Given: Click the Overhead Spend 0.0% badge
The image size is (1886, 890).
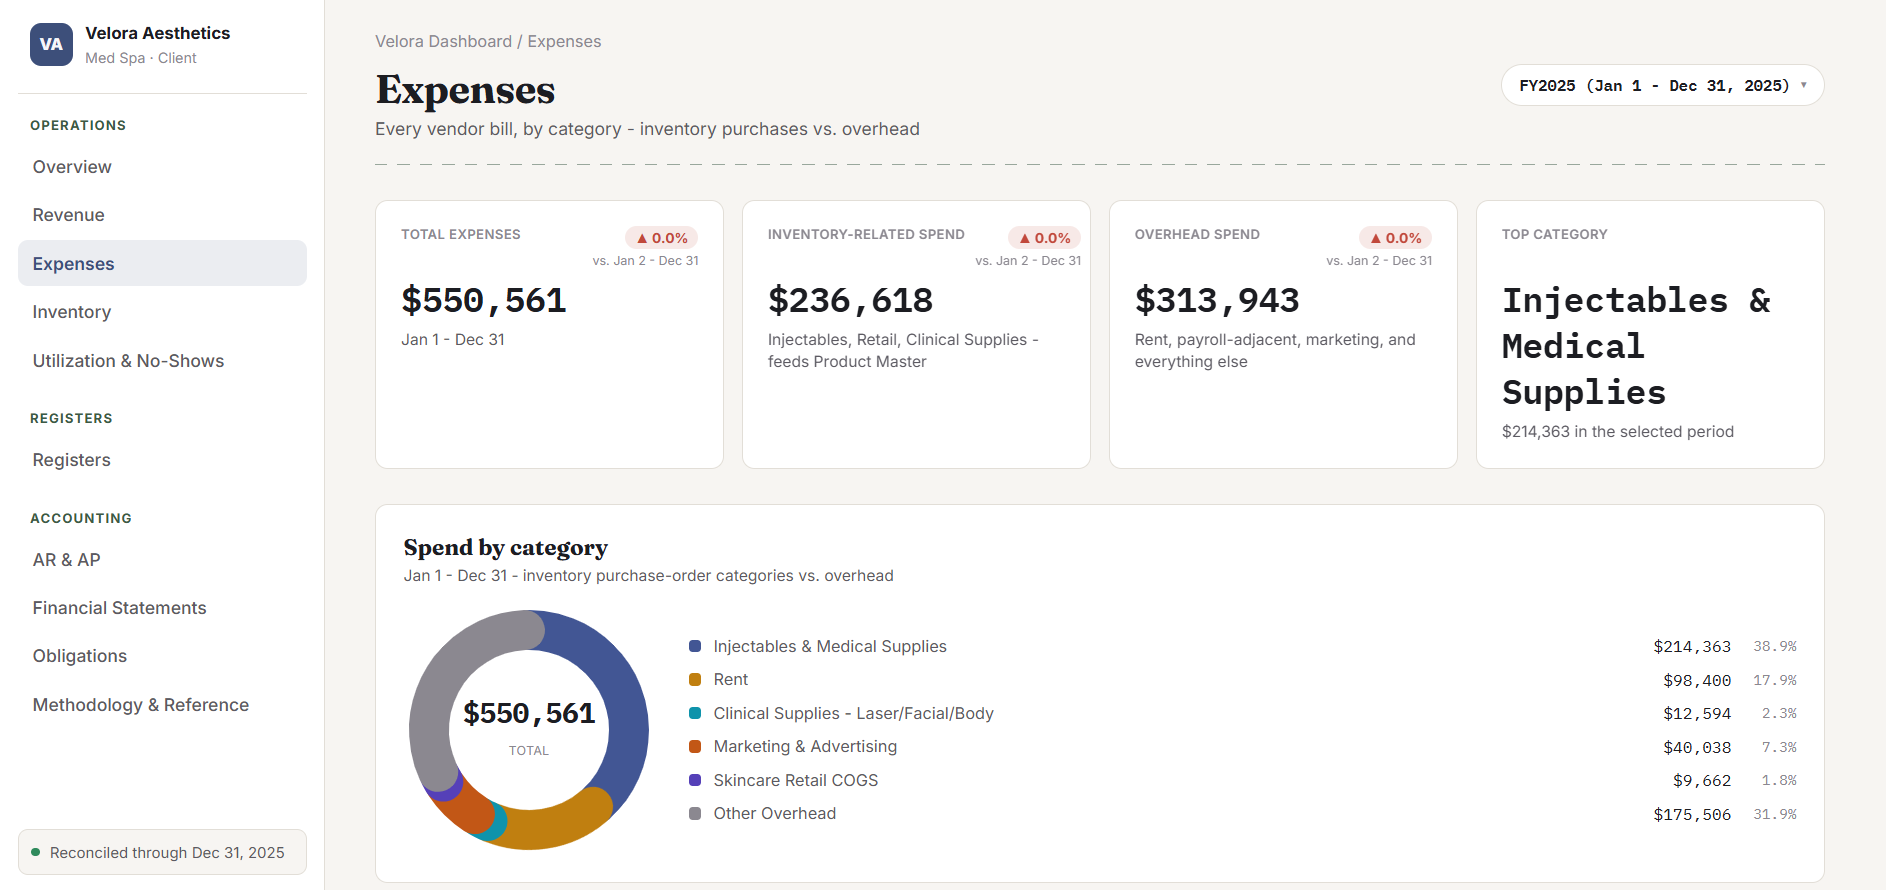Looking at the screenshot, I should tap(1395, 238).
